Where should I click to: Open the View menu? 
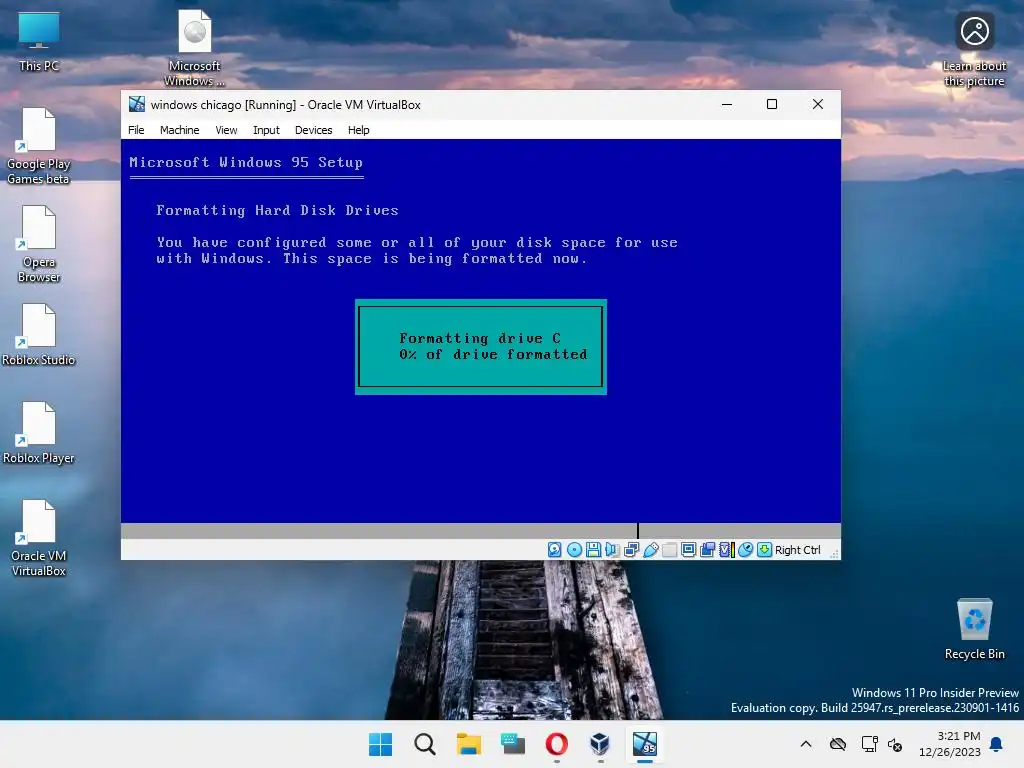click(x=226, y=130)
